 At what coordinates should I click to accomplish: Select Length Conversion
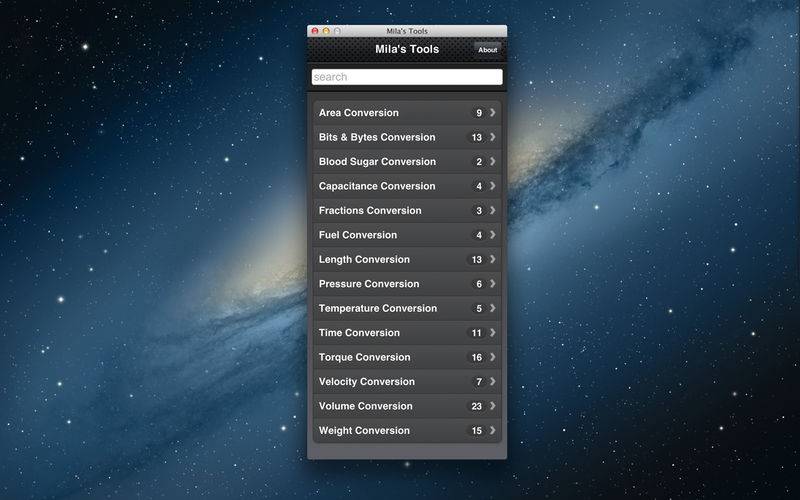point(407,260)
